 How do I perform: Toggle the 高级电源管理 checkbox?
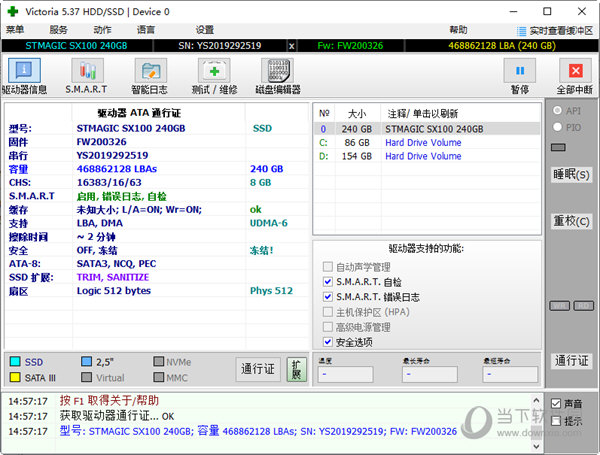(328, 327)
